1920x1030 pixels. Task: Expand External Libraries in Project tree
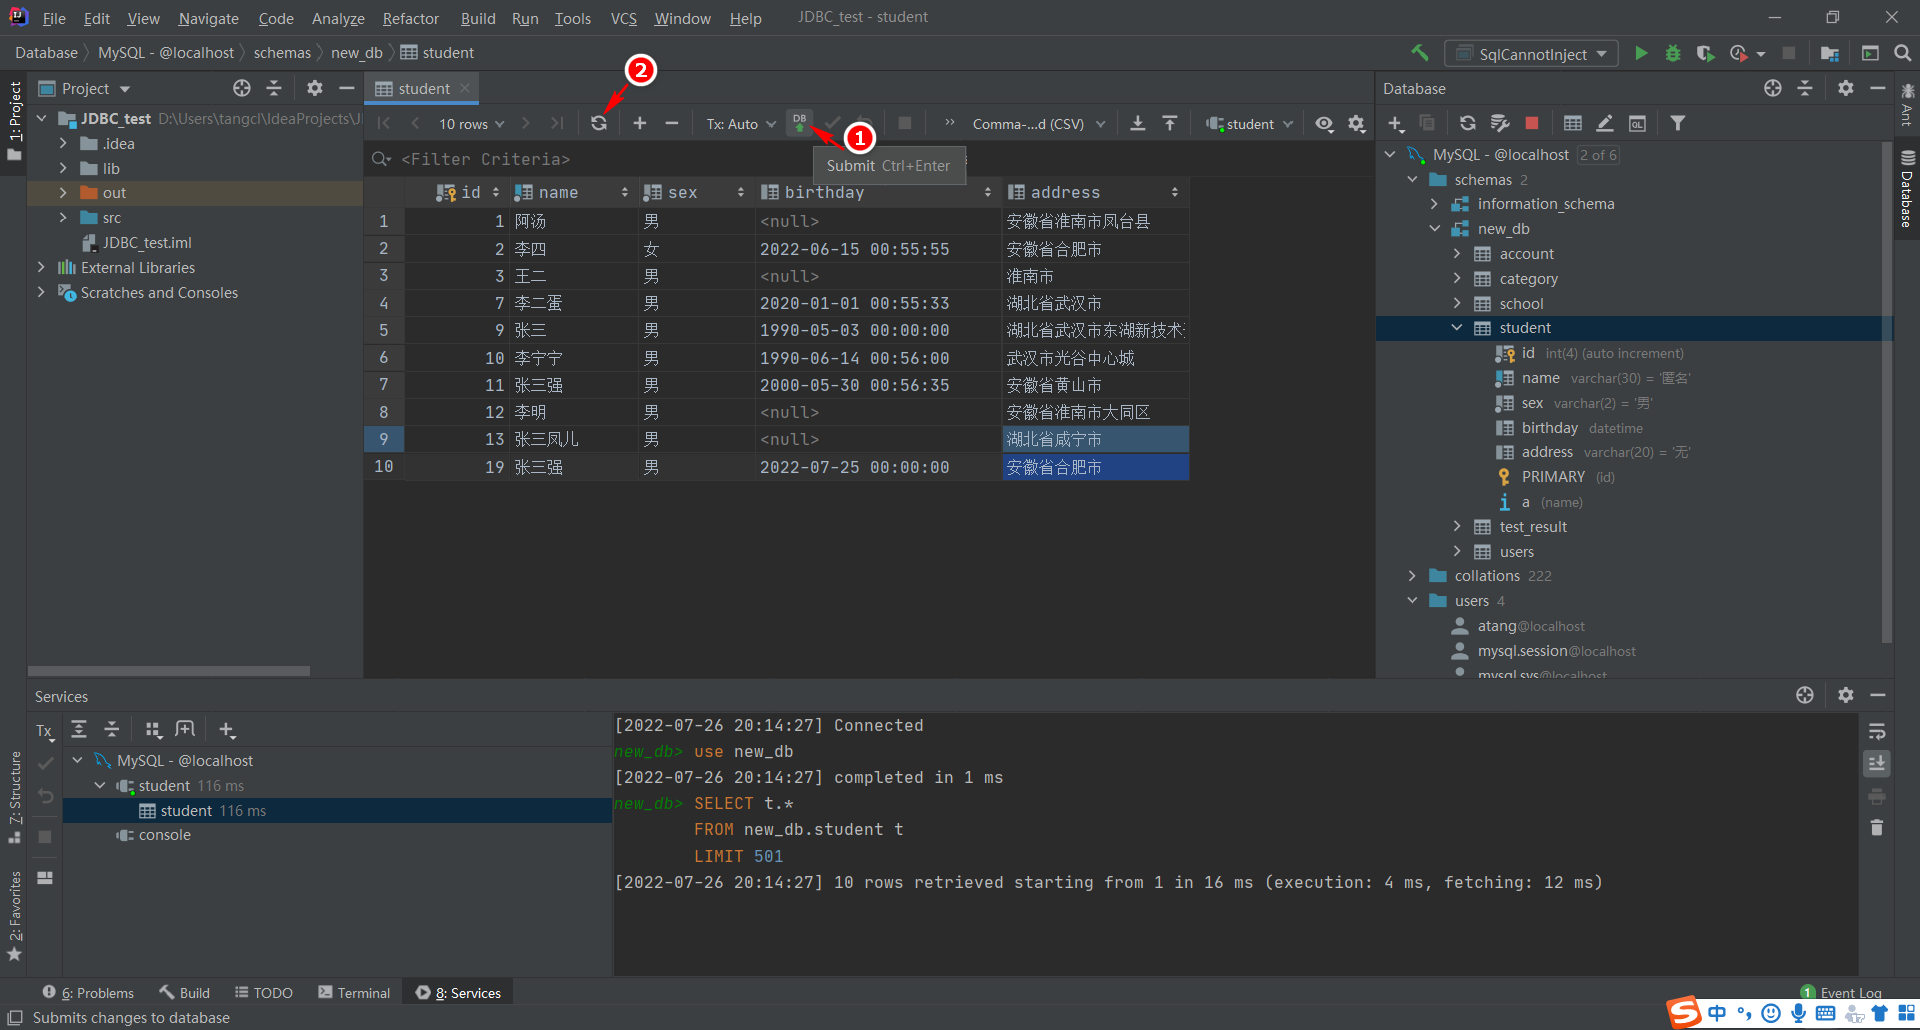click(41, 267)
